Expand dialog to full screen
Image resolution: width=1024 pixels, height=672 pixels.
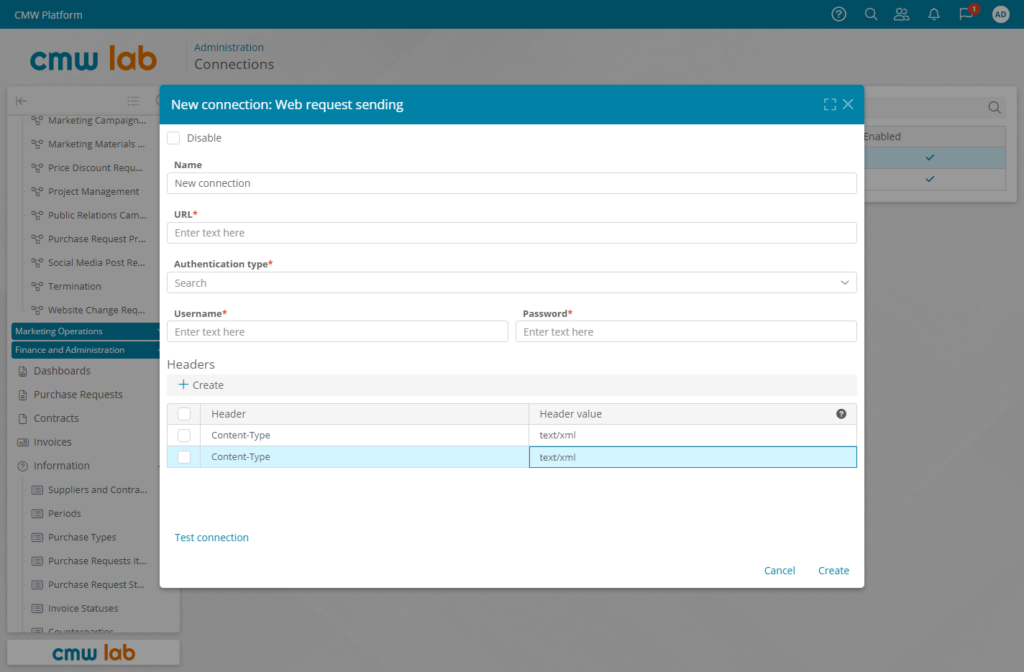(x=829, y=104)
